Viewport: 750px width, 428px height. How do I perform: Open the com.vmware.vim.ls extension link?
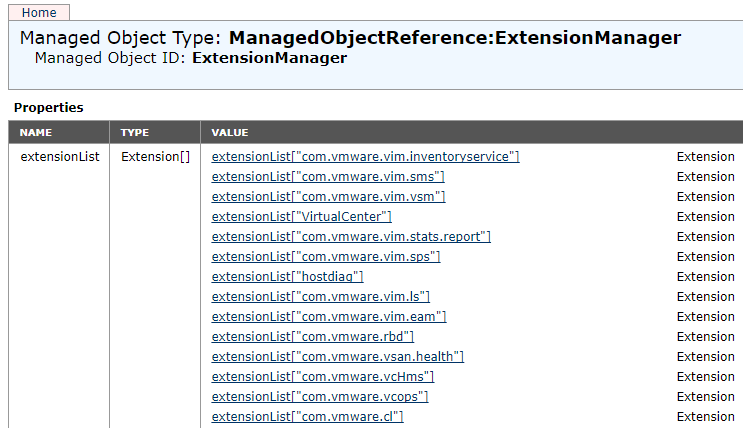point(321,297)
